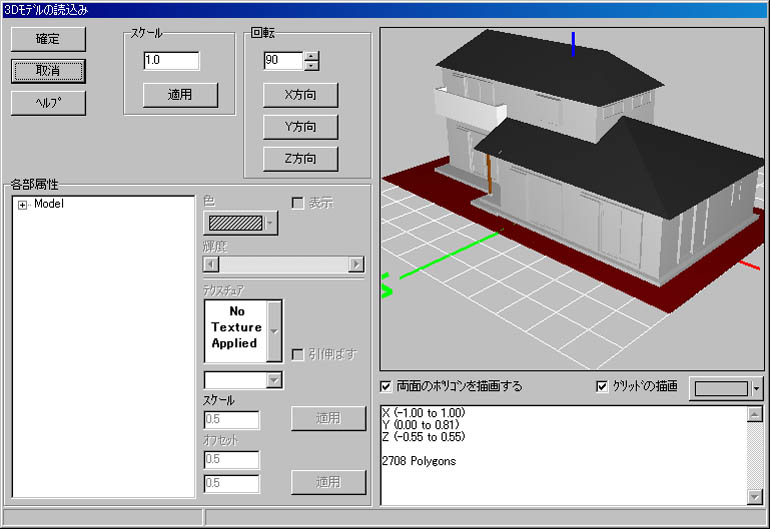The image size is (770, 529).
Task: Click the texture scale field showing 0.5
Action: (x=231, y=419)
